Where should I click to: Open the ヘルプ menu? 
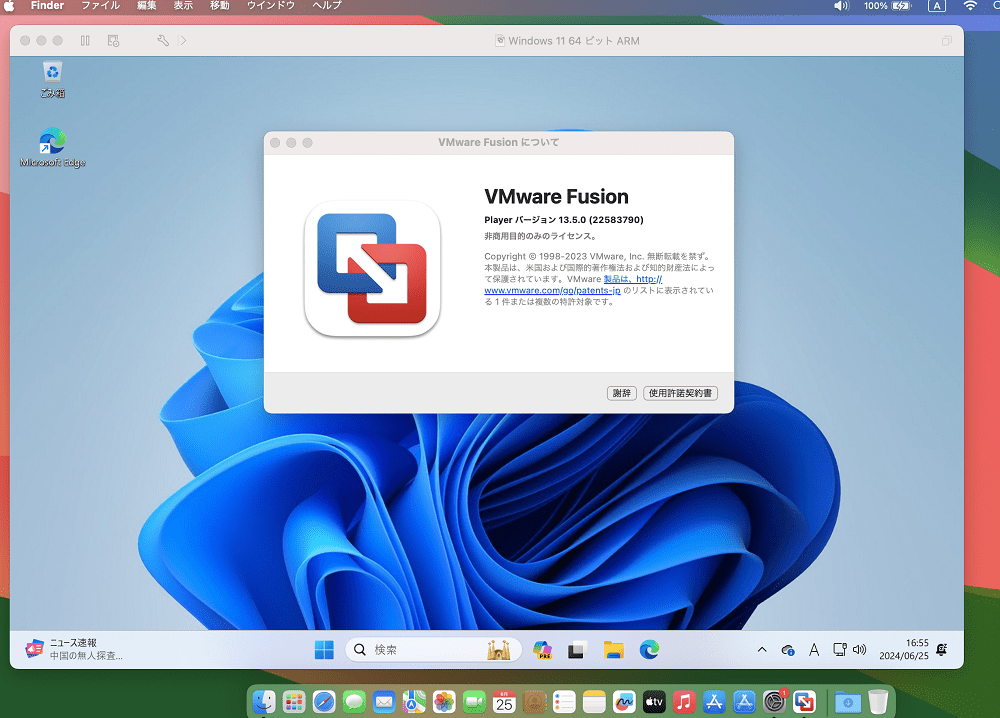(327, 6)
